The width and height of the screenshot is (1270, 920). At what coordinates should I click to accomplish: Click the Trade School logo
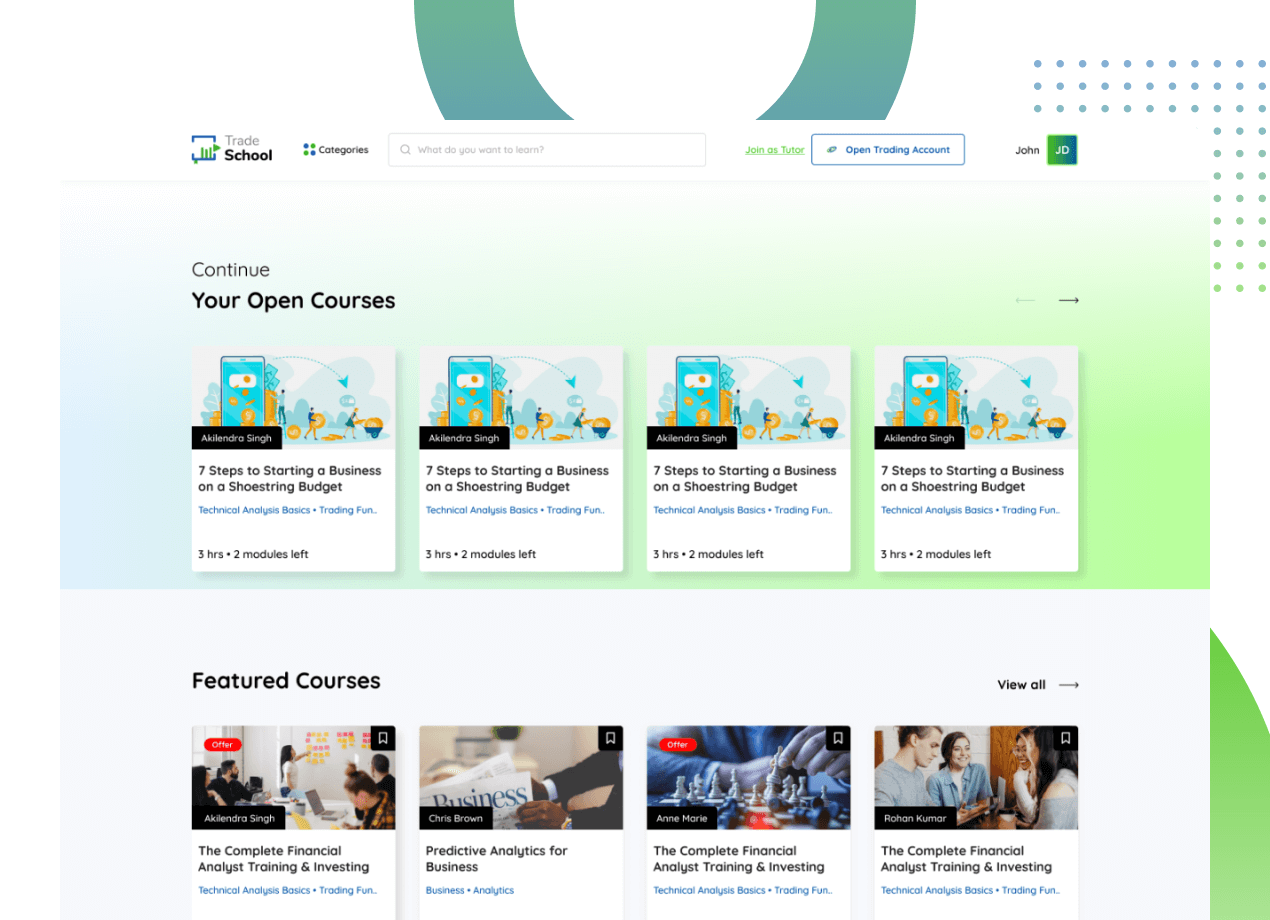pos(232,149)
